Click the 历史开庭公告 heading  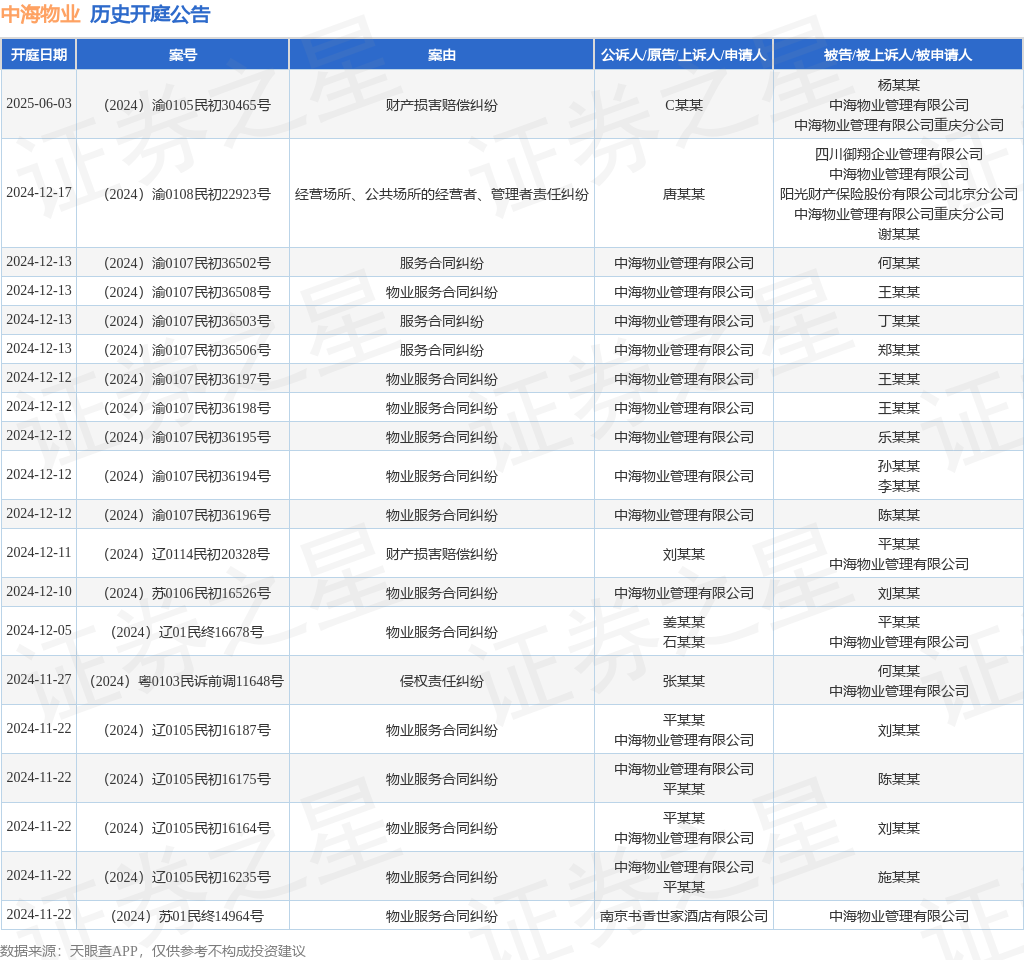[x=150, y=14]
